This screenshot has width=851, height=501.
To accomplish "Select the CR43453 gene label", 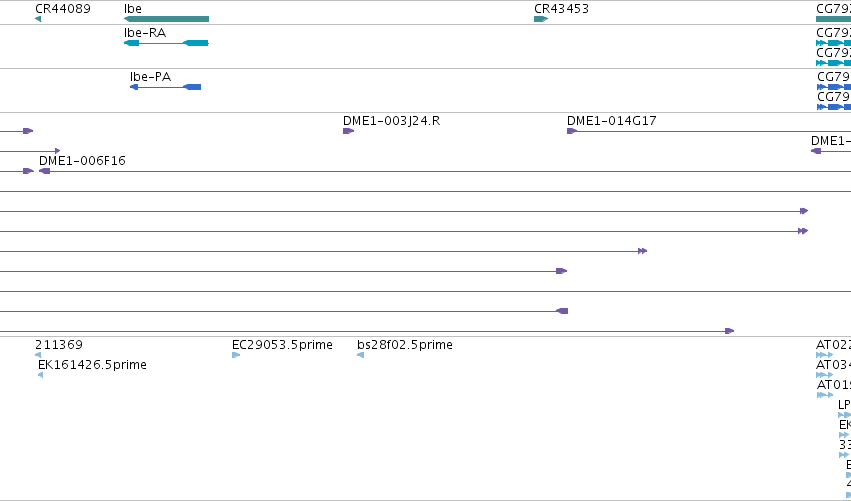I will pyautogui.click(x=561, y=9).
